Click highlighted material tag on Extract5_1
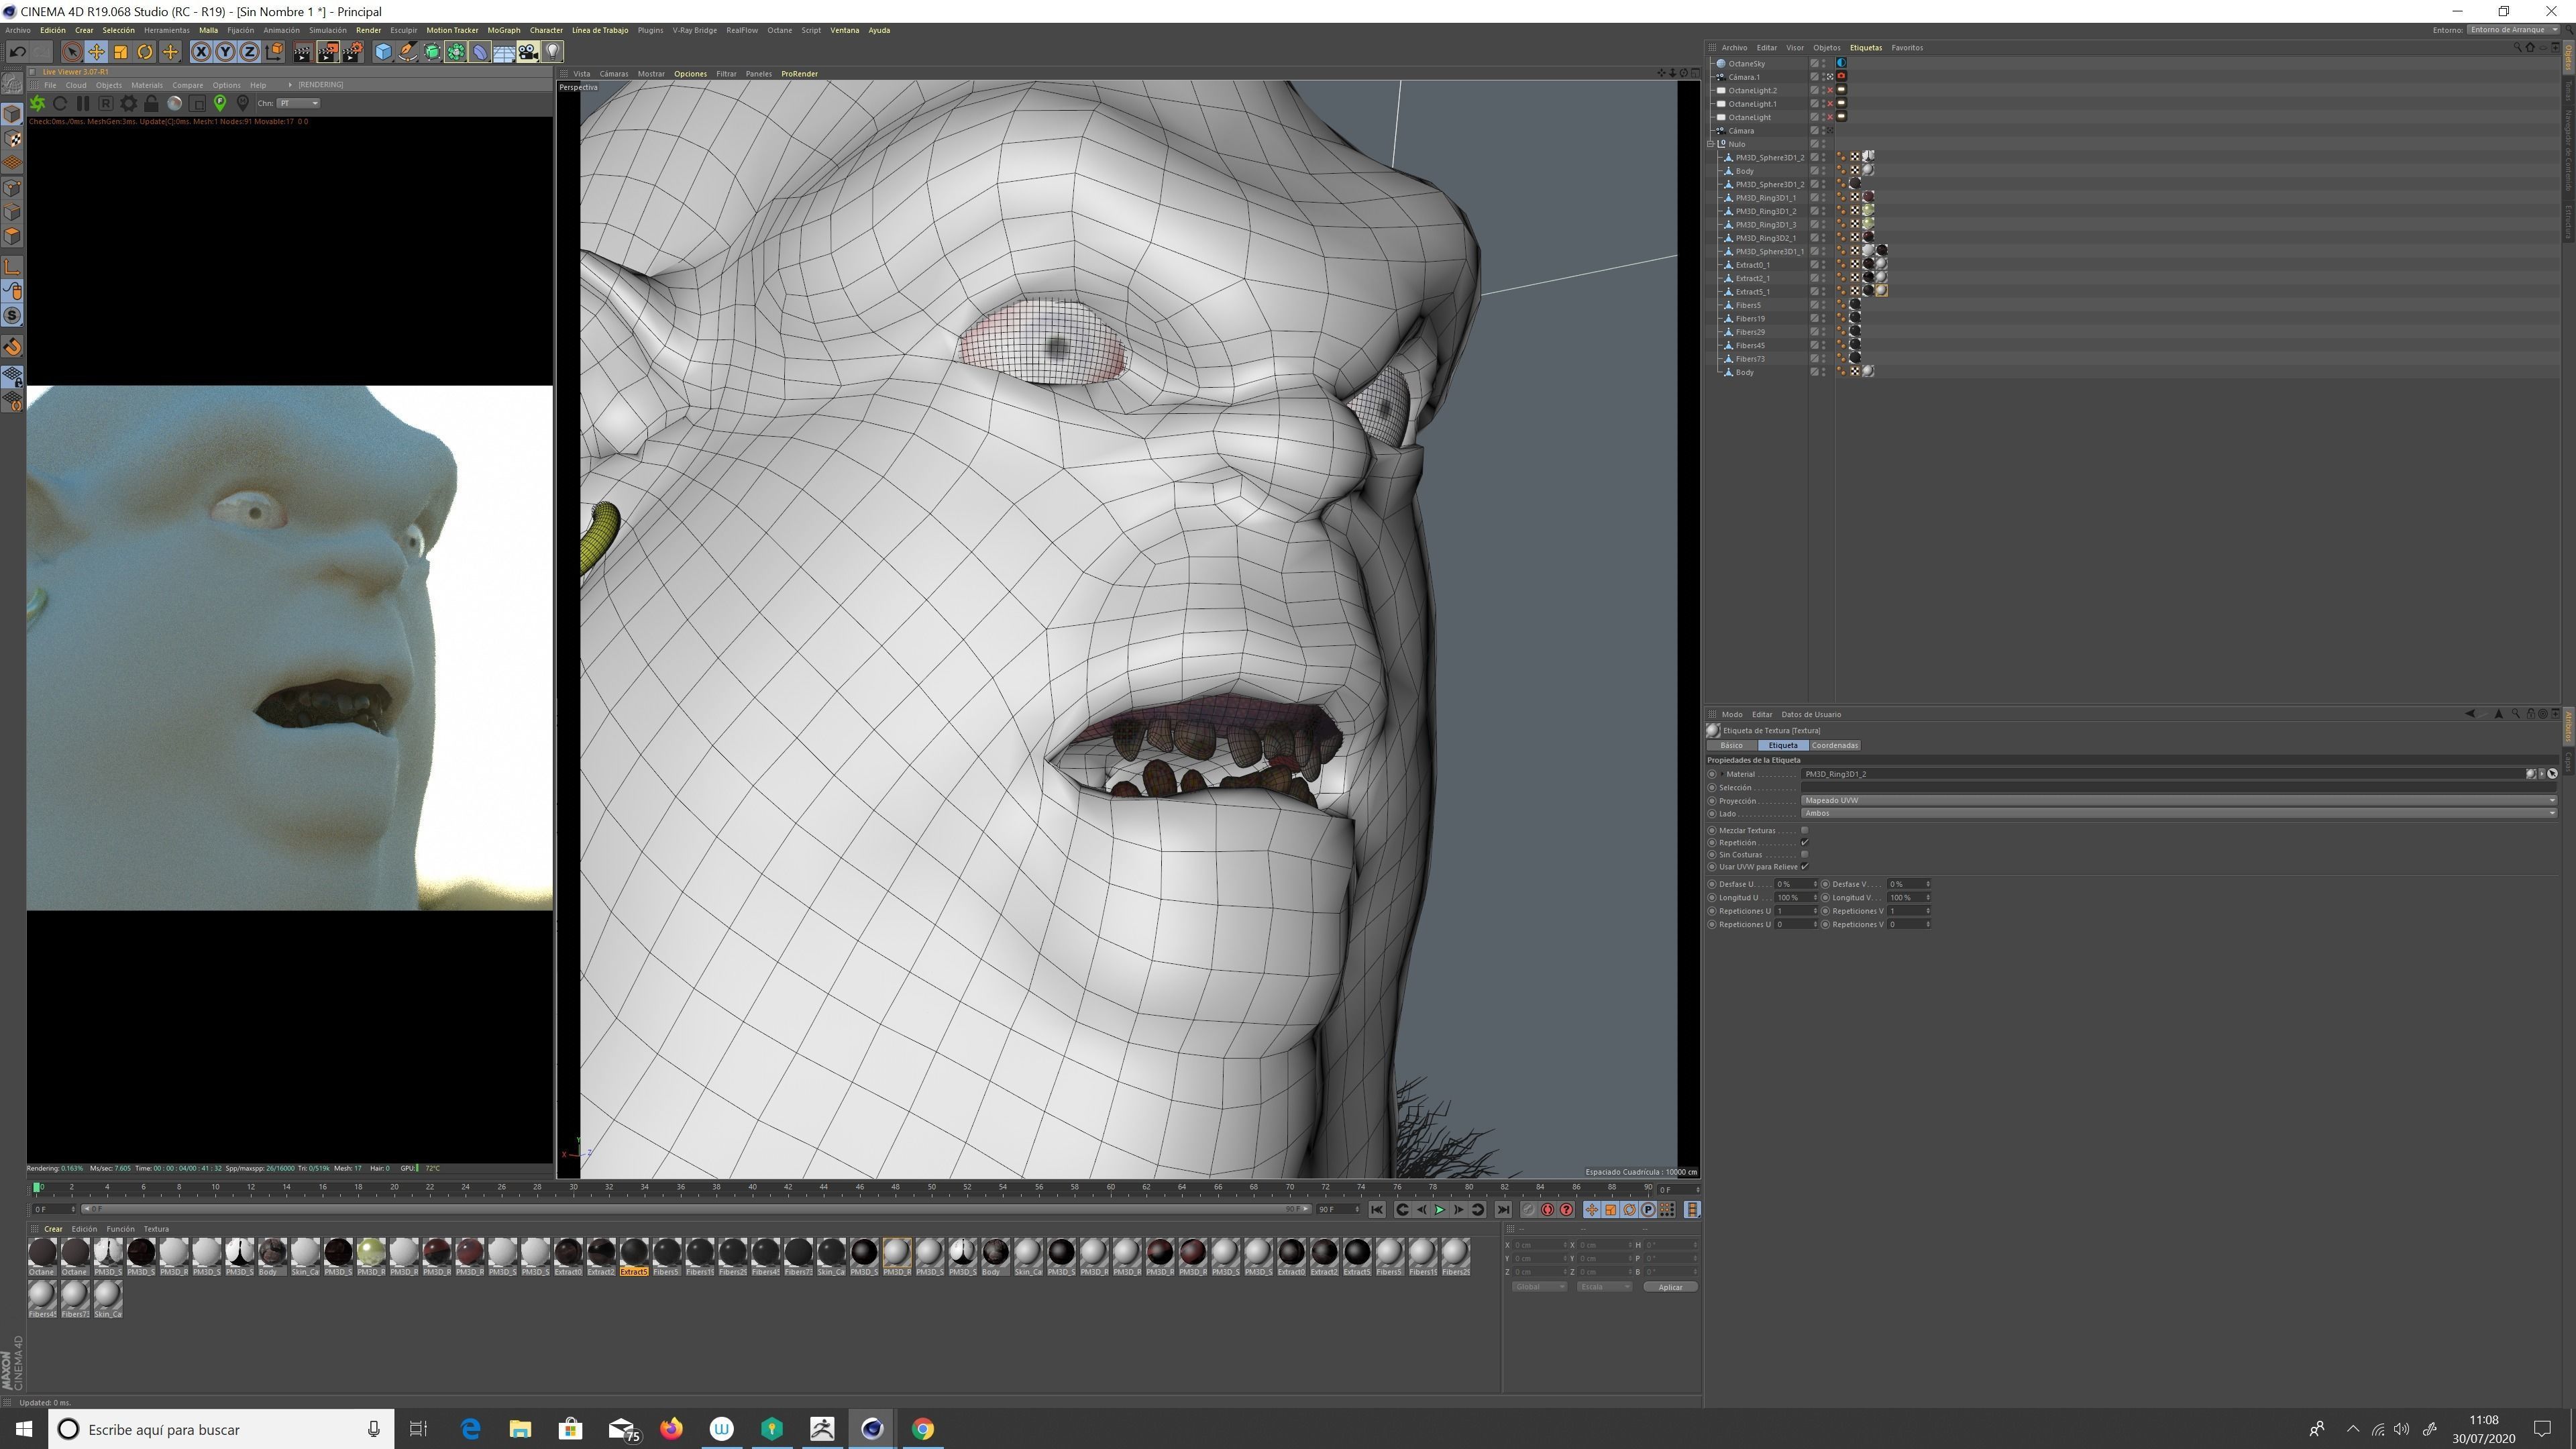This screenshot has height=1449, width=2576. [x=1881, y=291]
